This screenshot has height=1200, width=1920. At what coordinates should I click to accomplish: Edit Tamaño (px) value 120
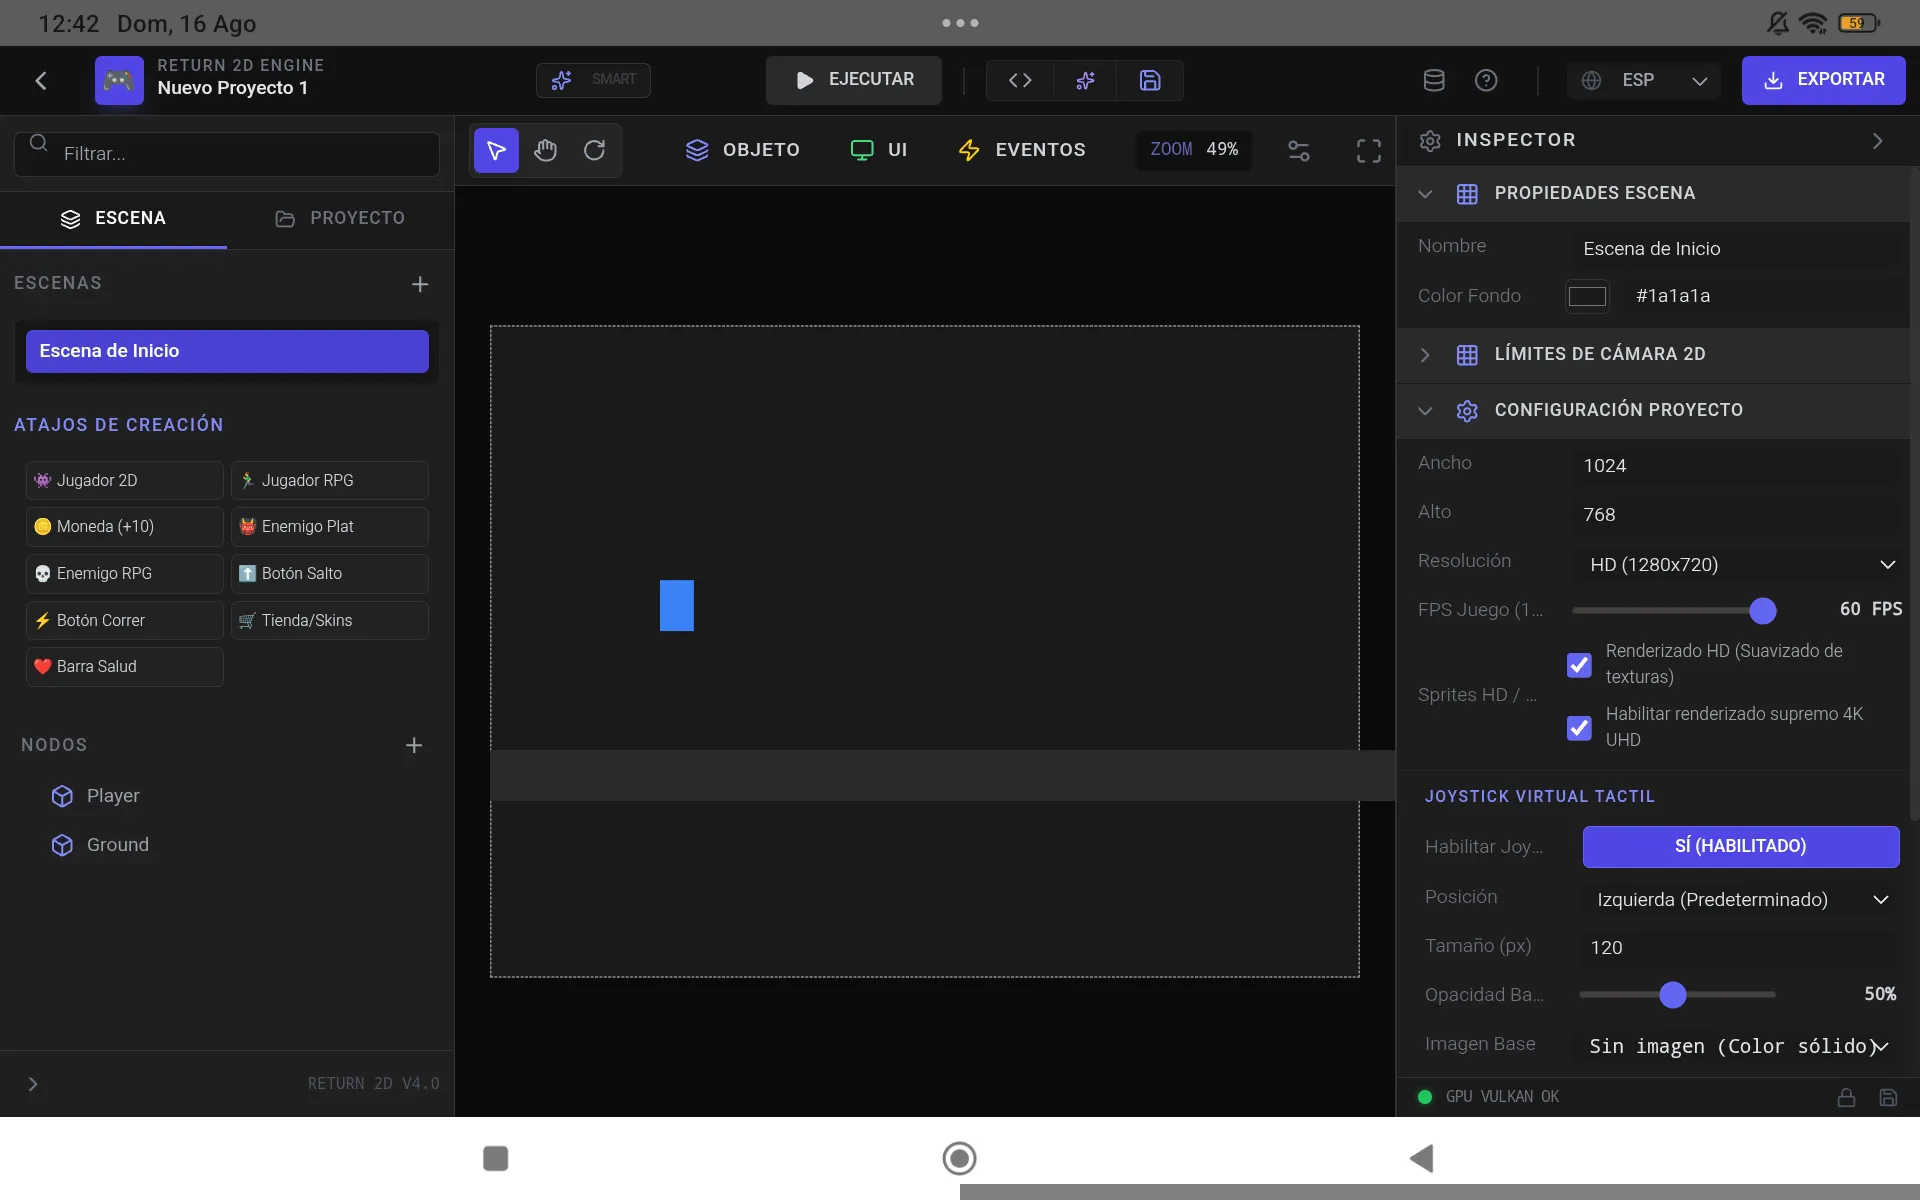pos(1739,947)
